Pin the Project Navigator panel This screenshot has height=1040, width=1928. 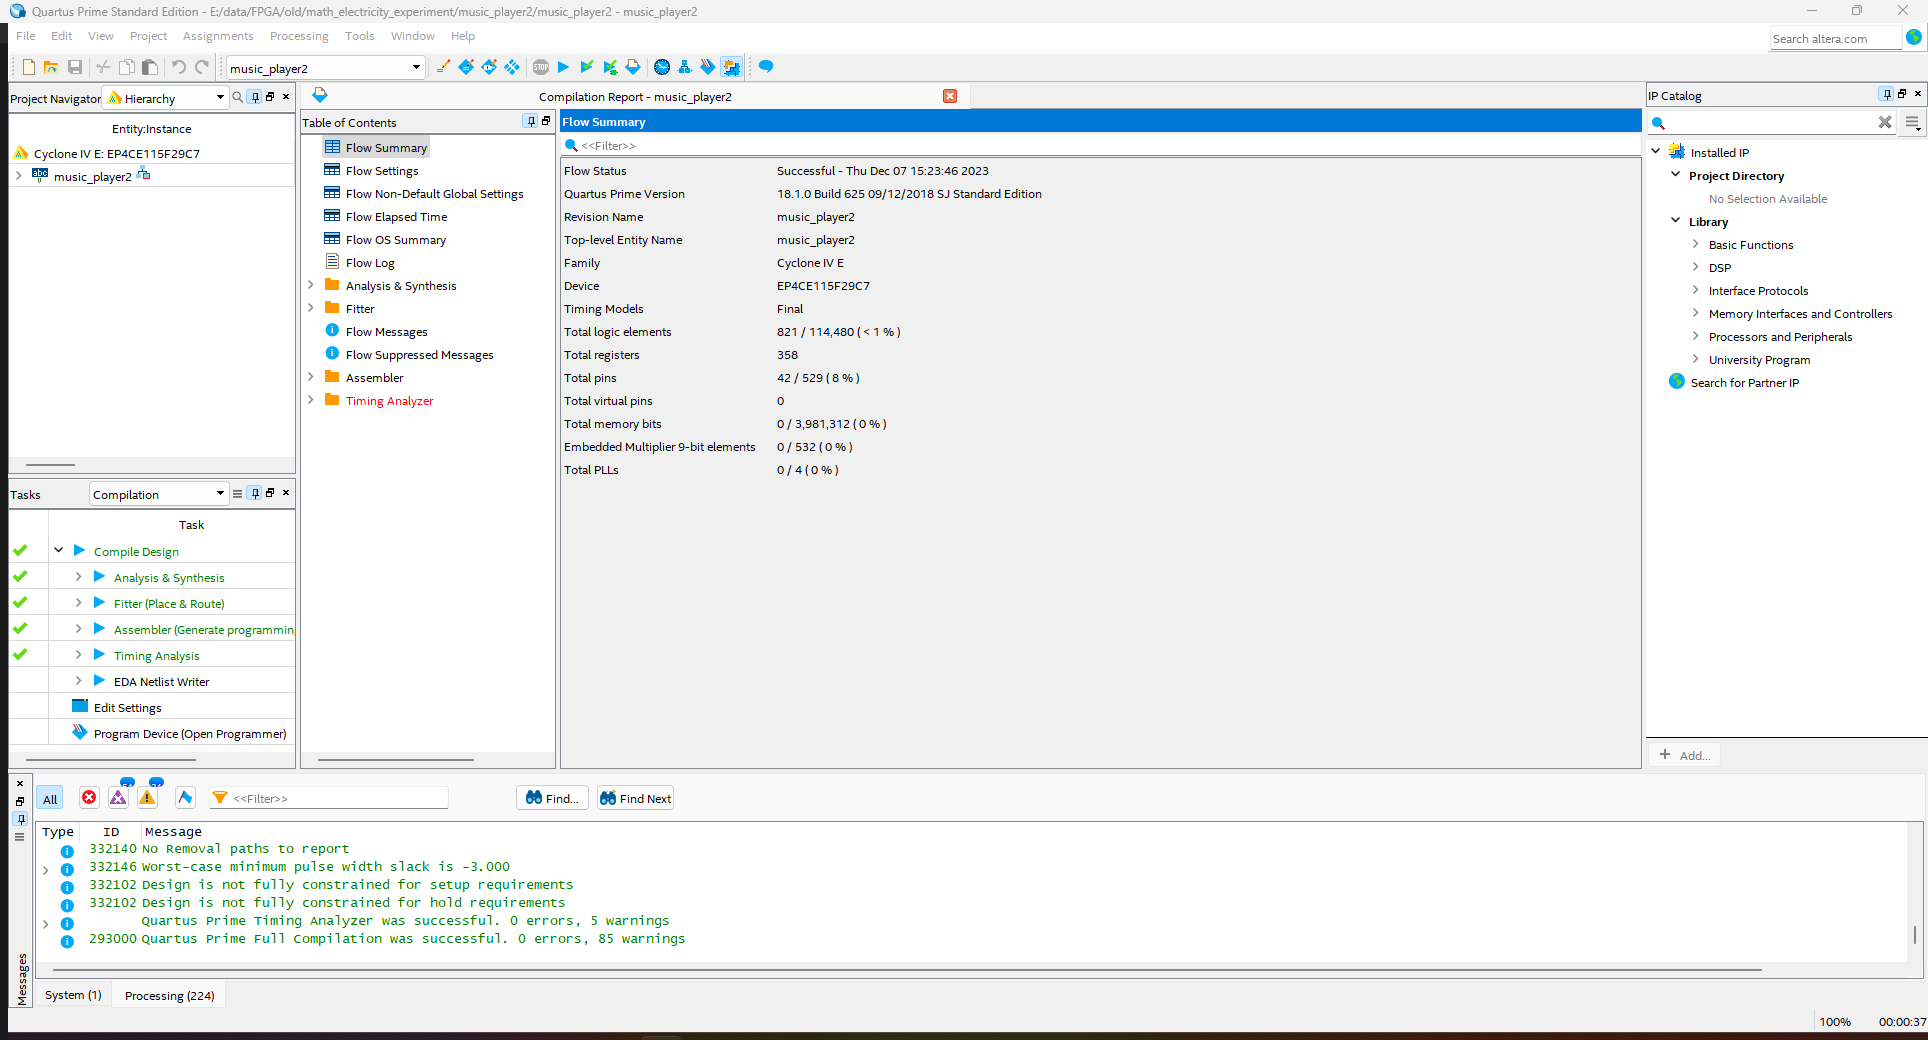pyautogui.click(x=255, y=97)
